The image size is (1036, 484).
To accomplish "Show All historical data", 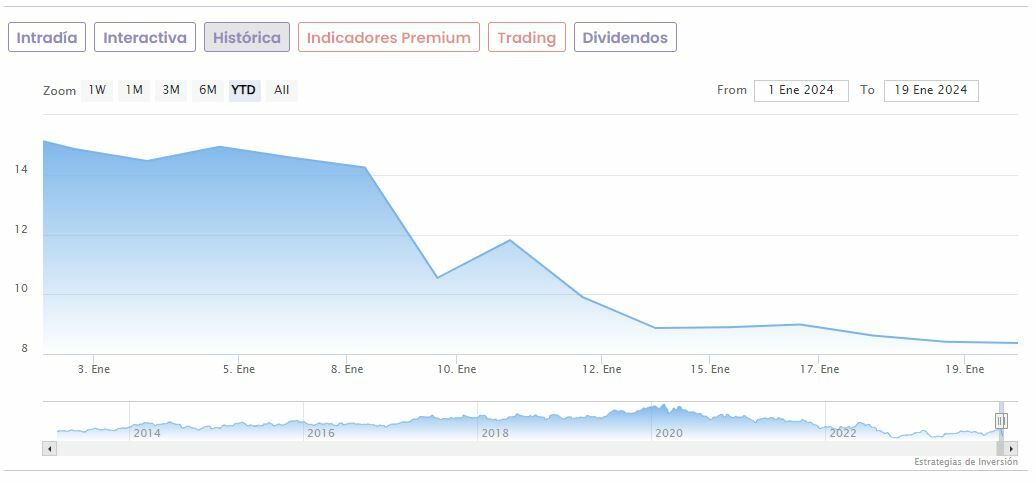I will tap(282, 90).
